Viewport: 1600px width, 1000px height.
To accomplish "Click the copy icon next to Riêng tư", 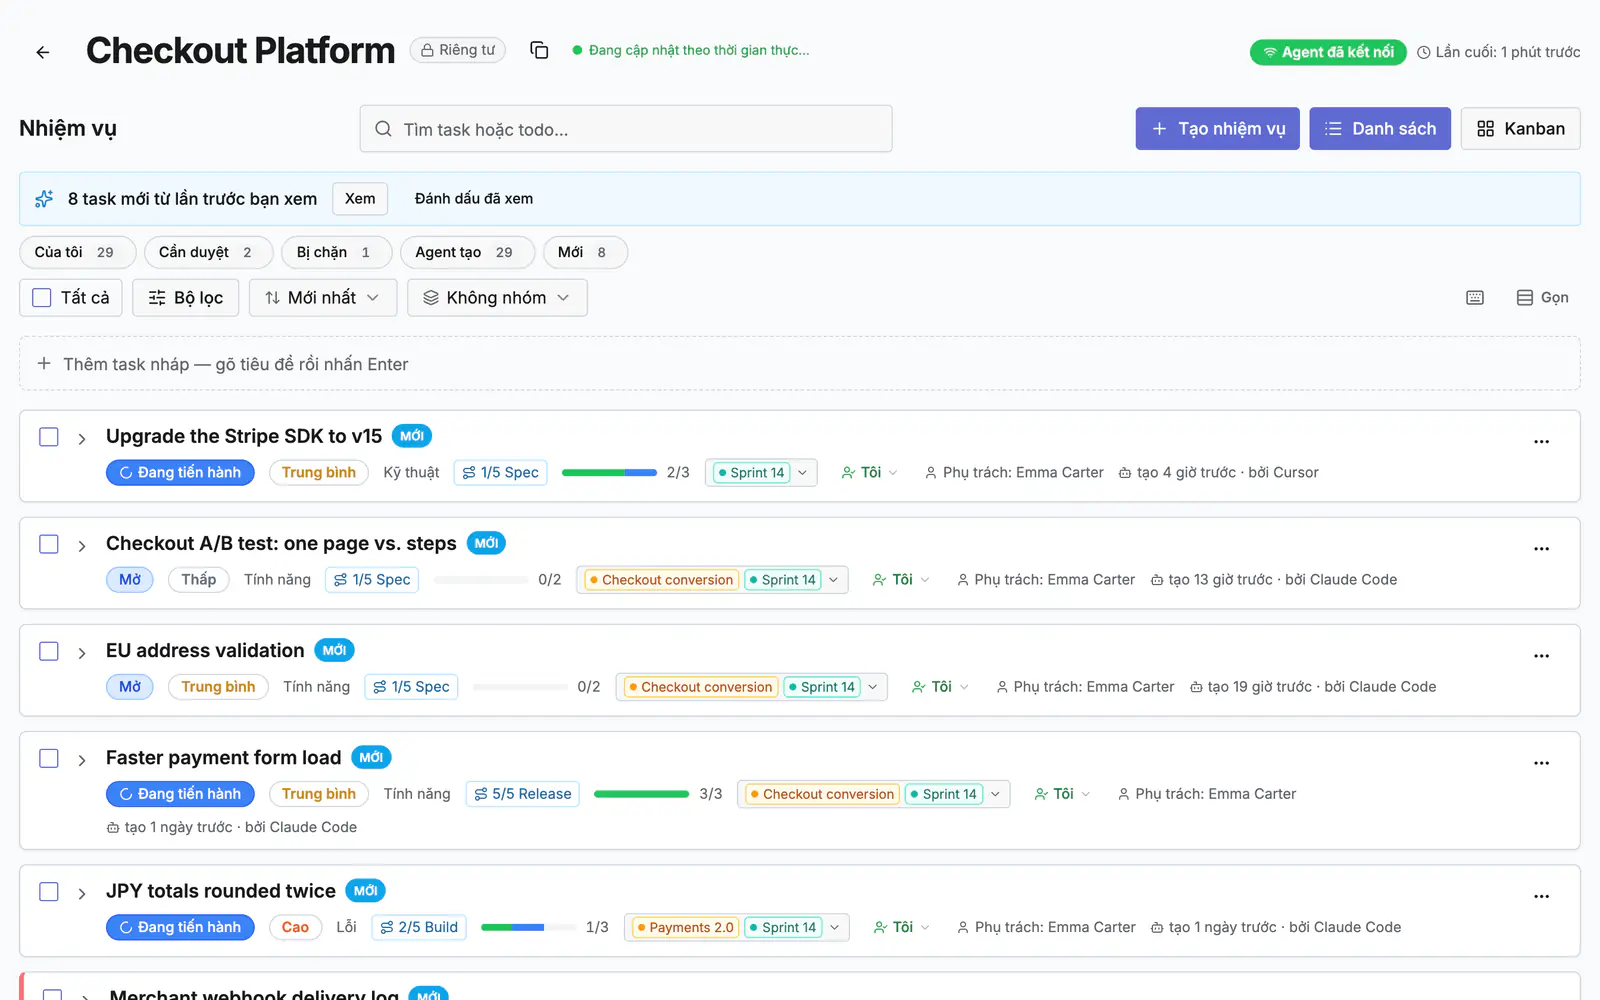I will pyautogui.click(x=539, y=50).
